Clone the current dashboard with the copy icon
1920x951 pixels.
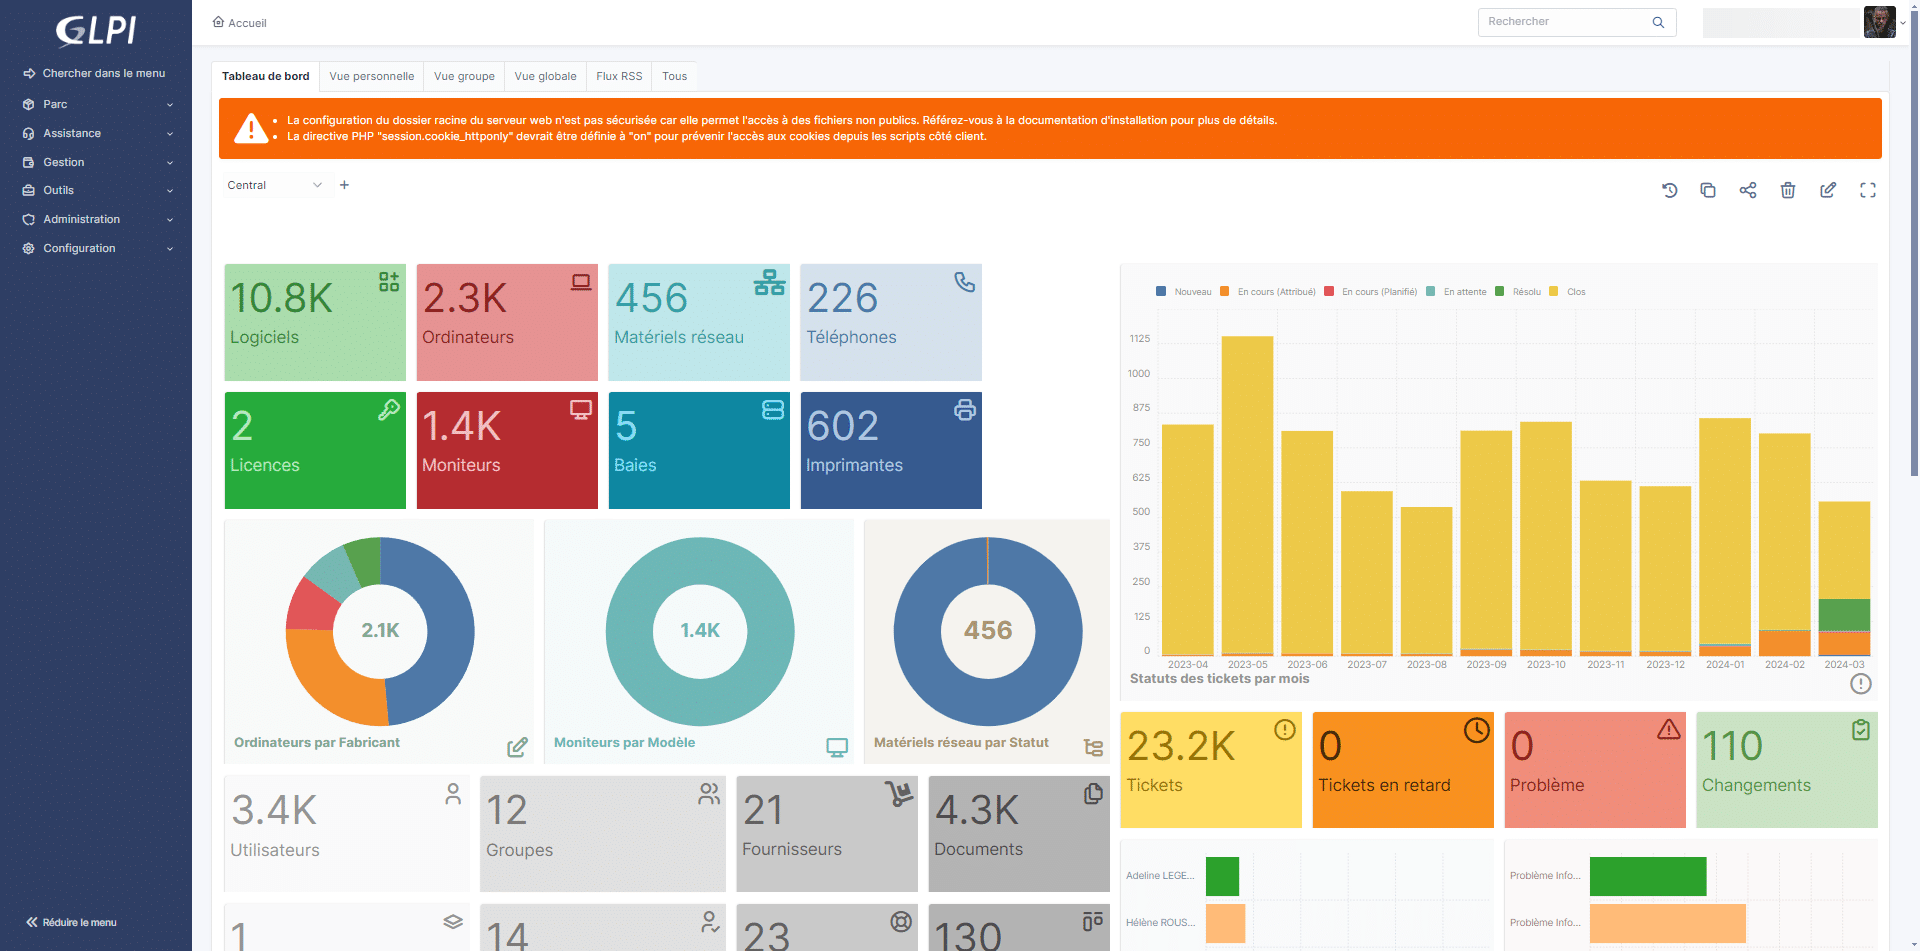(x=1708, y=190)
